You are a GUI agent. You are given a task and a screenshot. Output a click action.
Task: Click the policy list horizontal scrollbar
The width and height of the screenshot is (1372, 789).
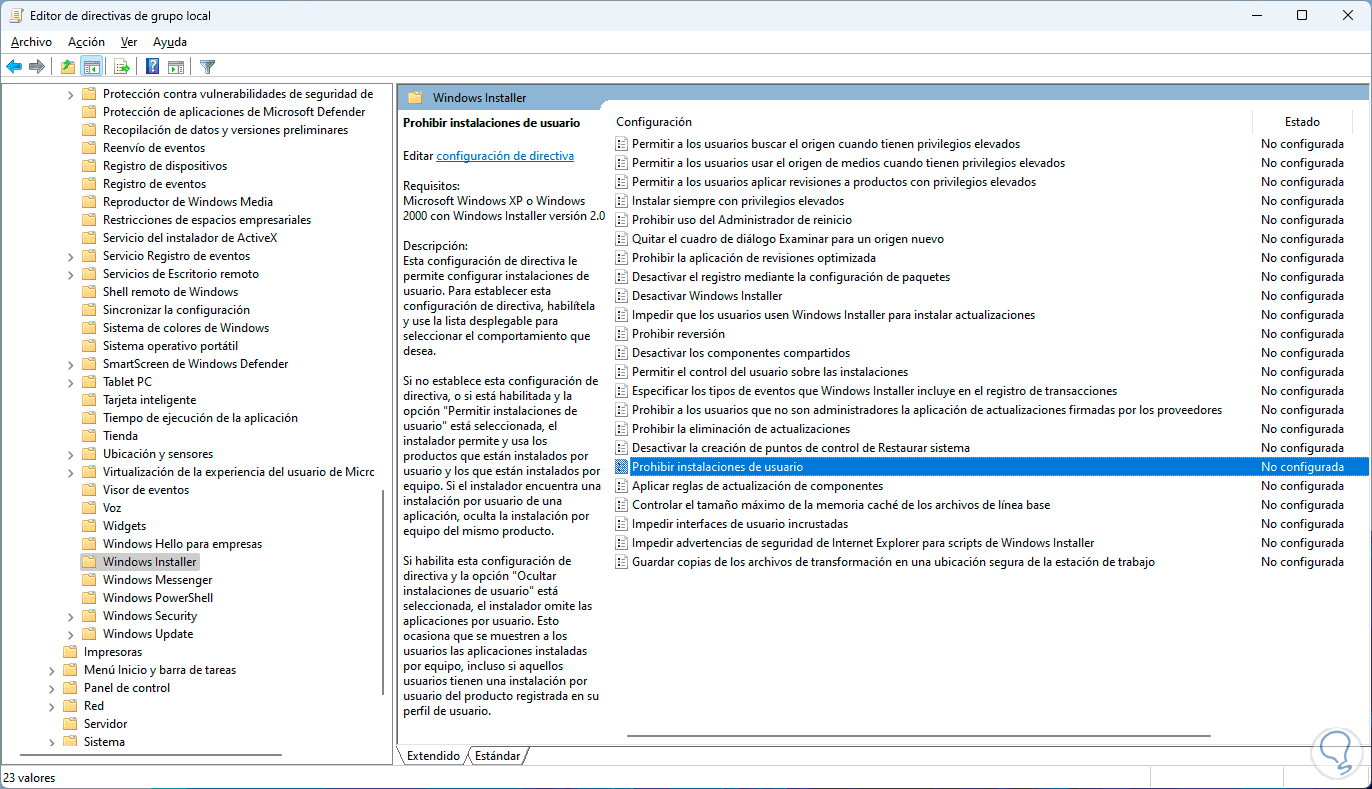[x=919, y=738]
